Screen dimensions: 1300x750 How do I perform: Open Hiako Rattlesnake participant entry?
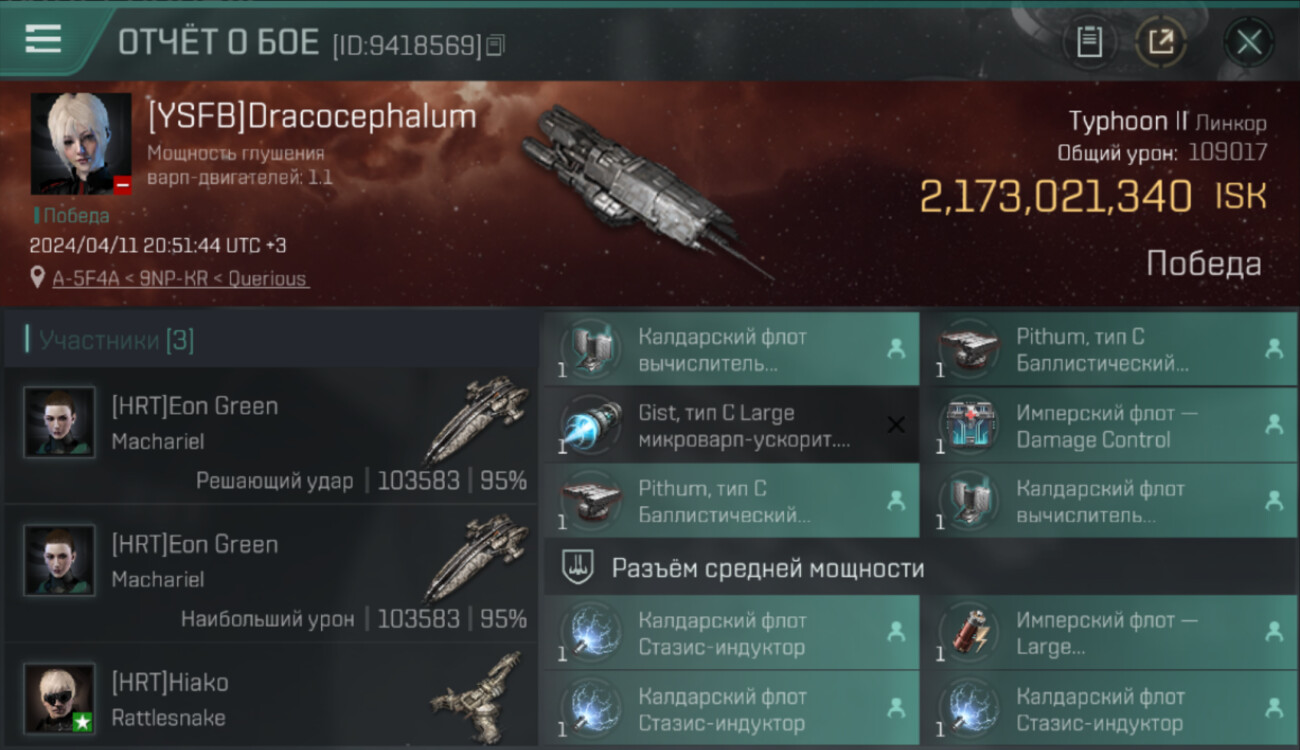click(270, 698)
